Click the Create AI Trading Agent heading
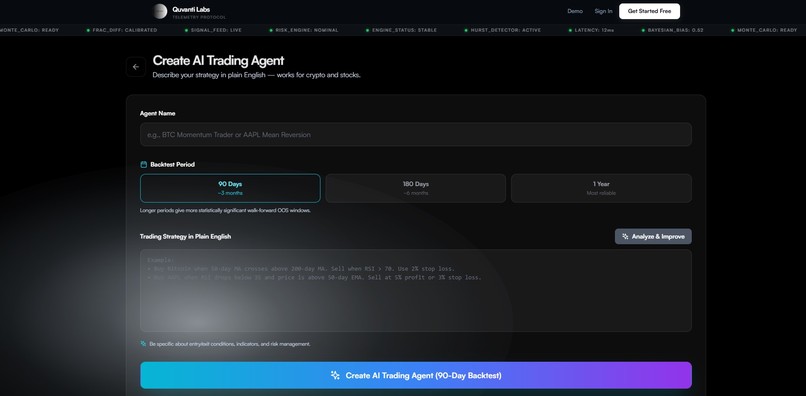This screenshot has height=396, width=806. click(218, 61)
